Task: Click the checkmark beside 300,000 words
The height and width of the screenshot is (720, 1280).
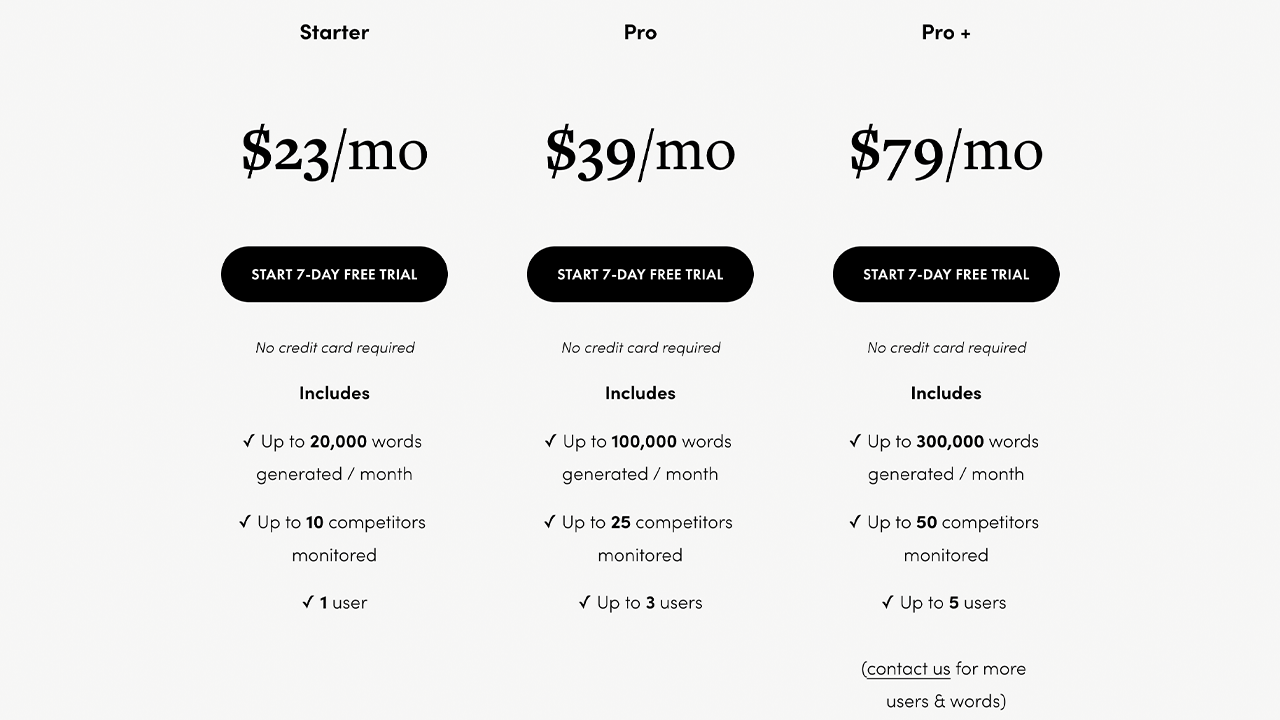Action: 855,441
